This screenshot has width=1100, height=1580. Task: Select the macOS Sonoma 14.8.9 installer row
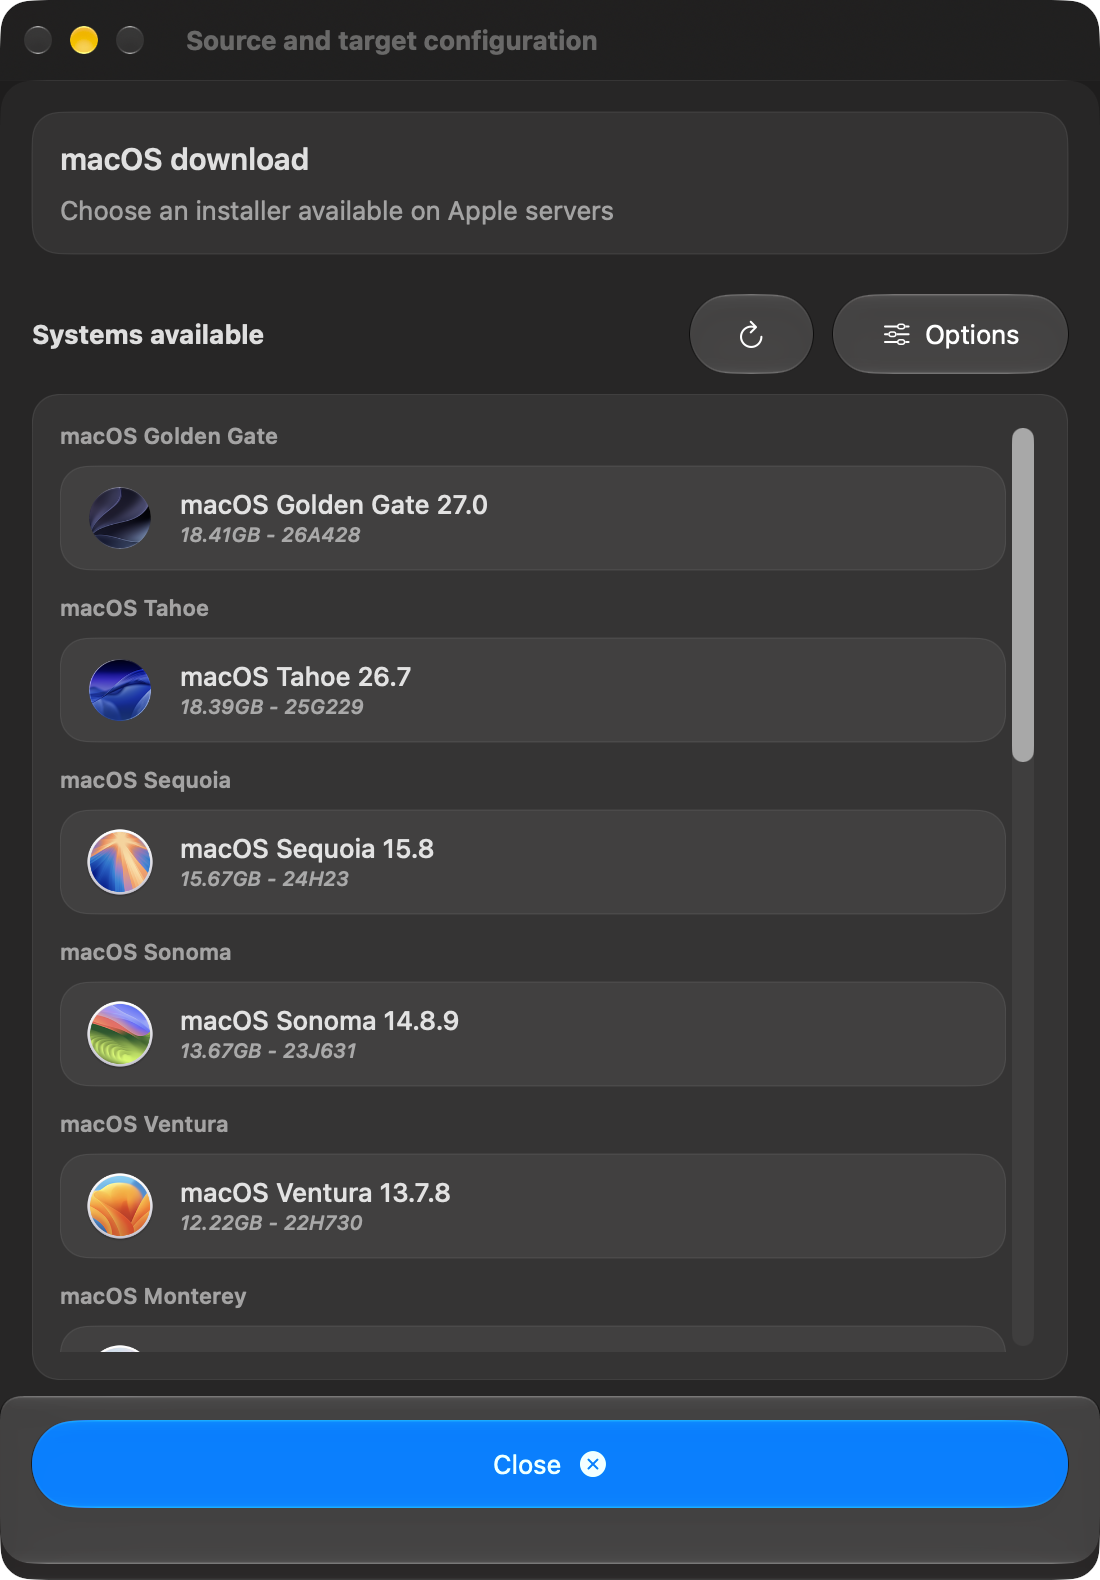pyautogui.click(x=533, y=1034)
